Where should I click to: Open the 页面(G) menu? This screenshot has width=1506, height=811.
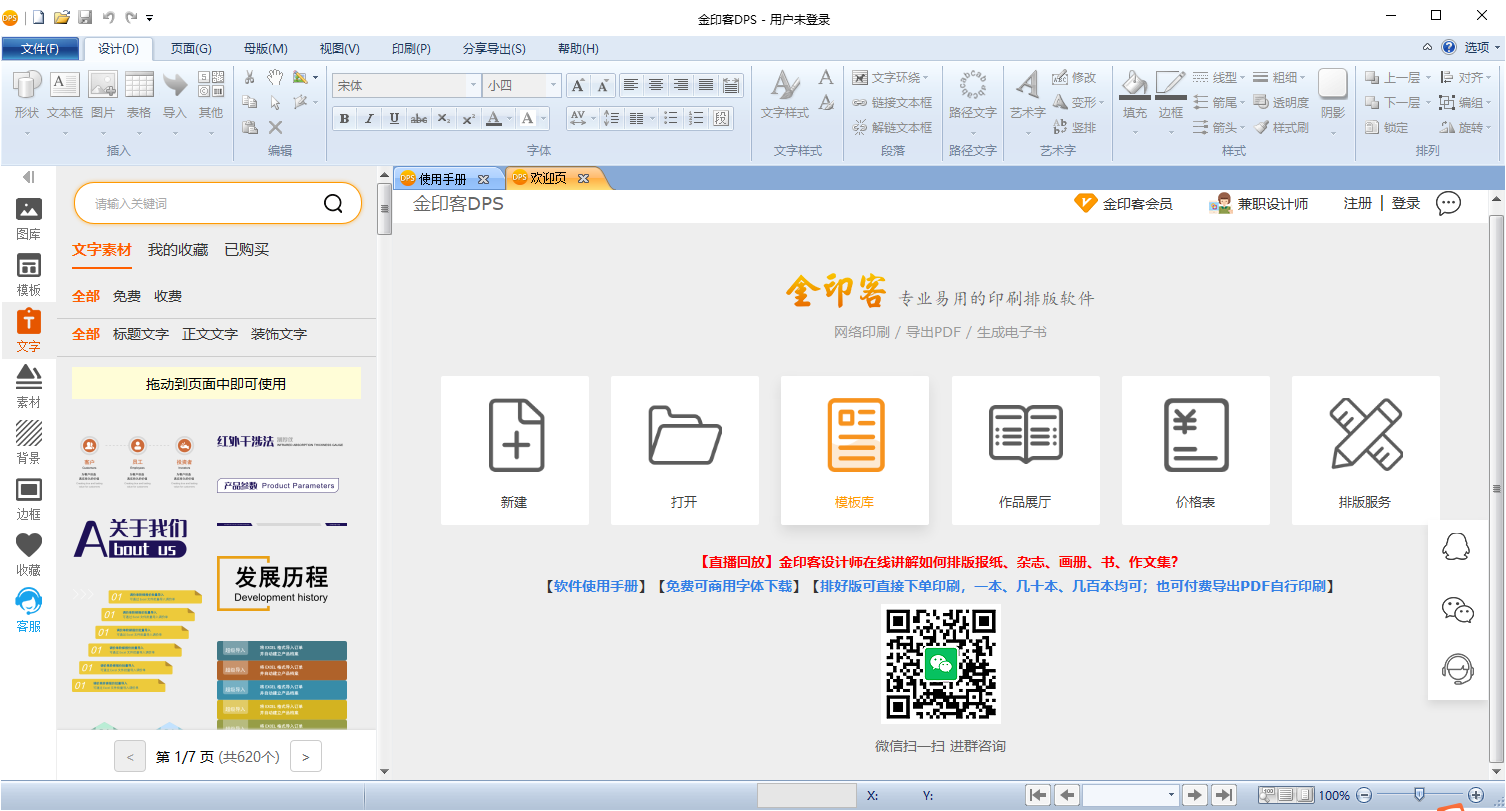(189, 47)
